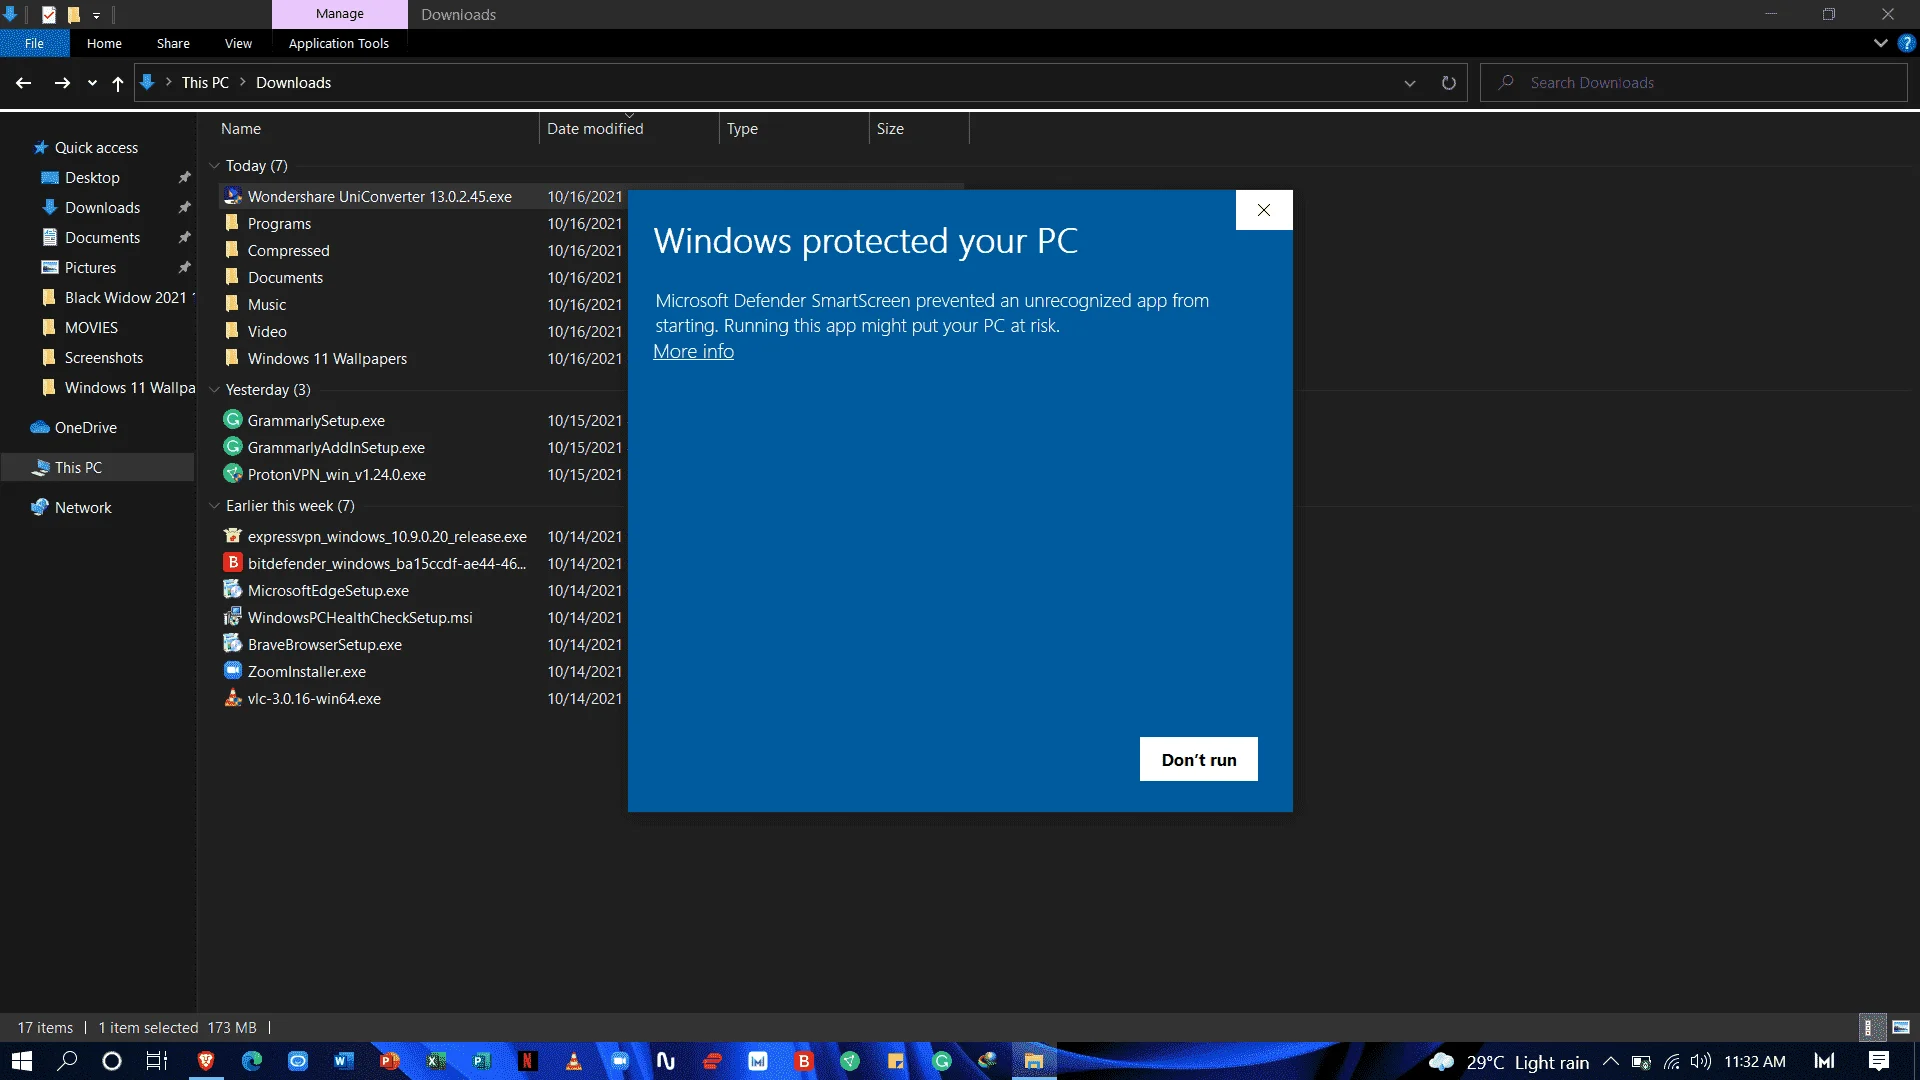The image size is (1920, 1080).
Task: Open Pictures in the navigation pane
Action: (x=90, y=268)
